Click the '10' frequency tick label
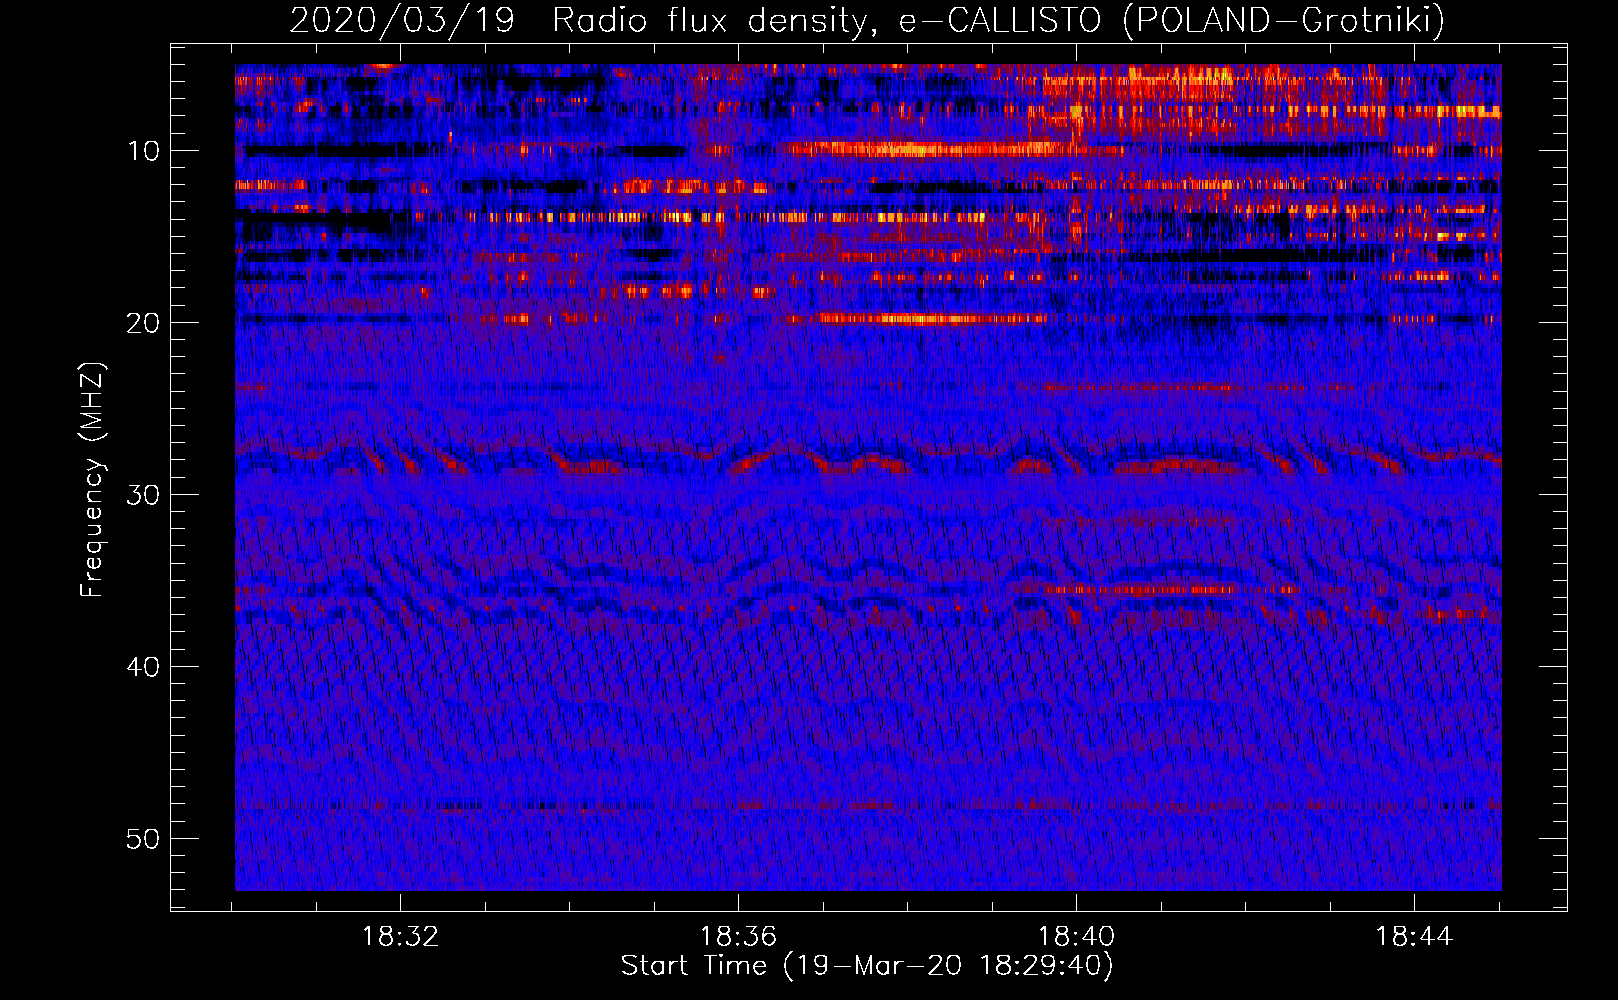The height and width of the screenshot is (1000, 1618). [144, 151]
